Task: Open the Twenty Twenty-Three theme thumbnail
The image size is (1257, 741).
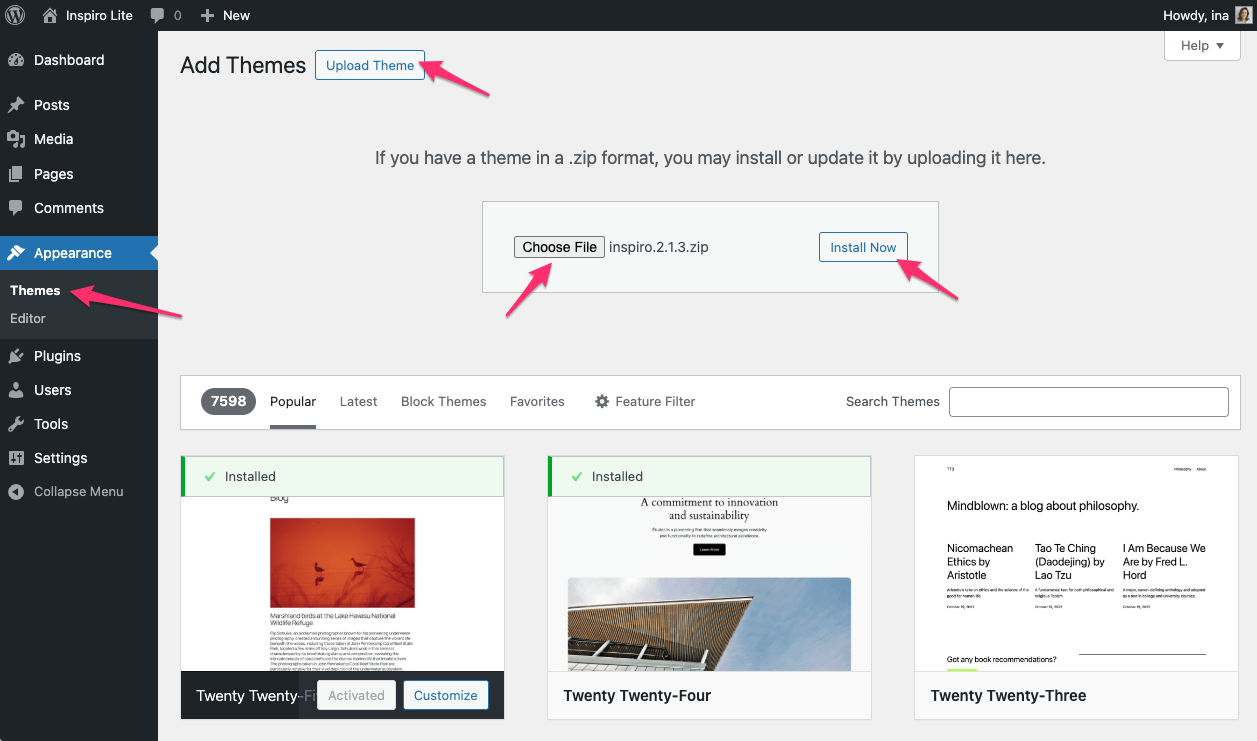Action: (1076, 564)
